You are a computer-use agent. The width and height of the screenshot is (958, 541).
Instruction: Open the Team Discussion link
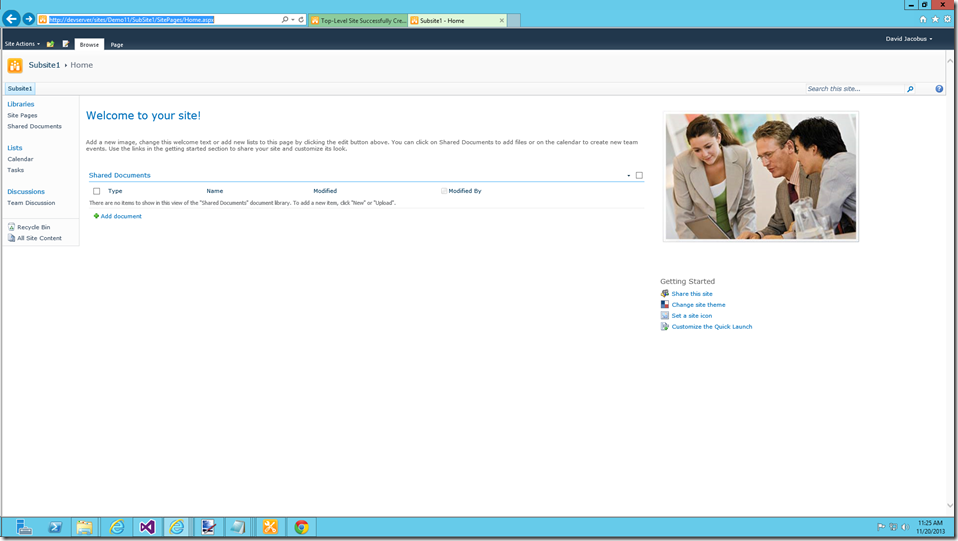(x=31, y=202)
